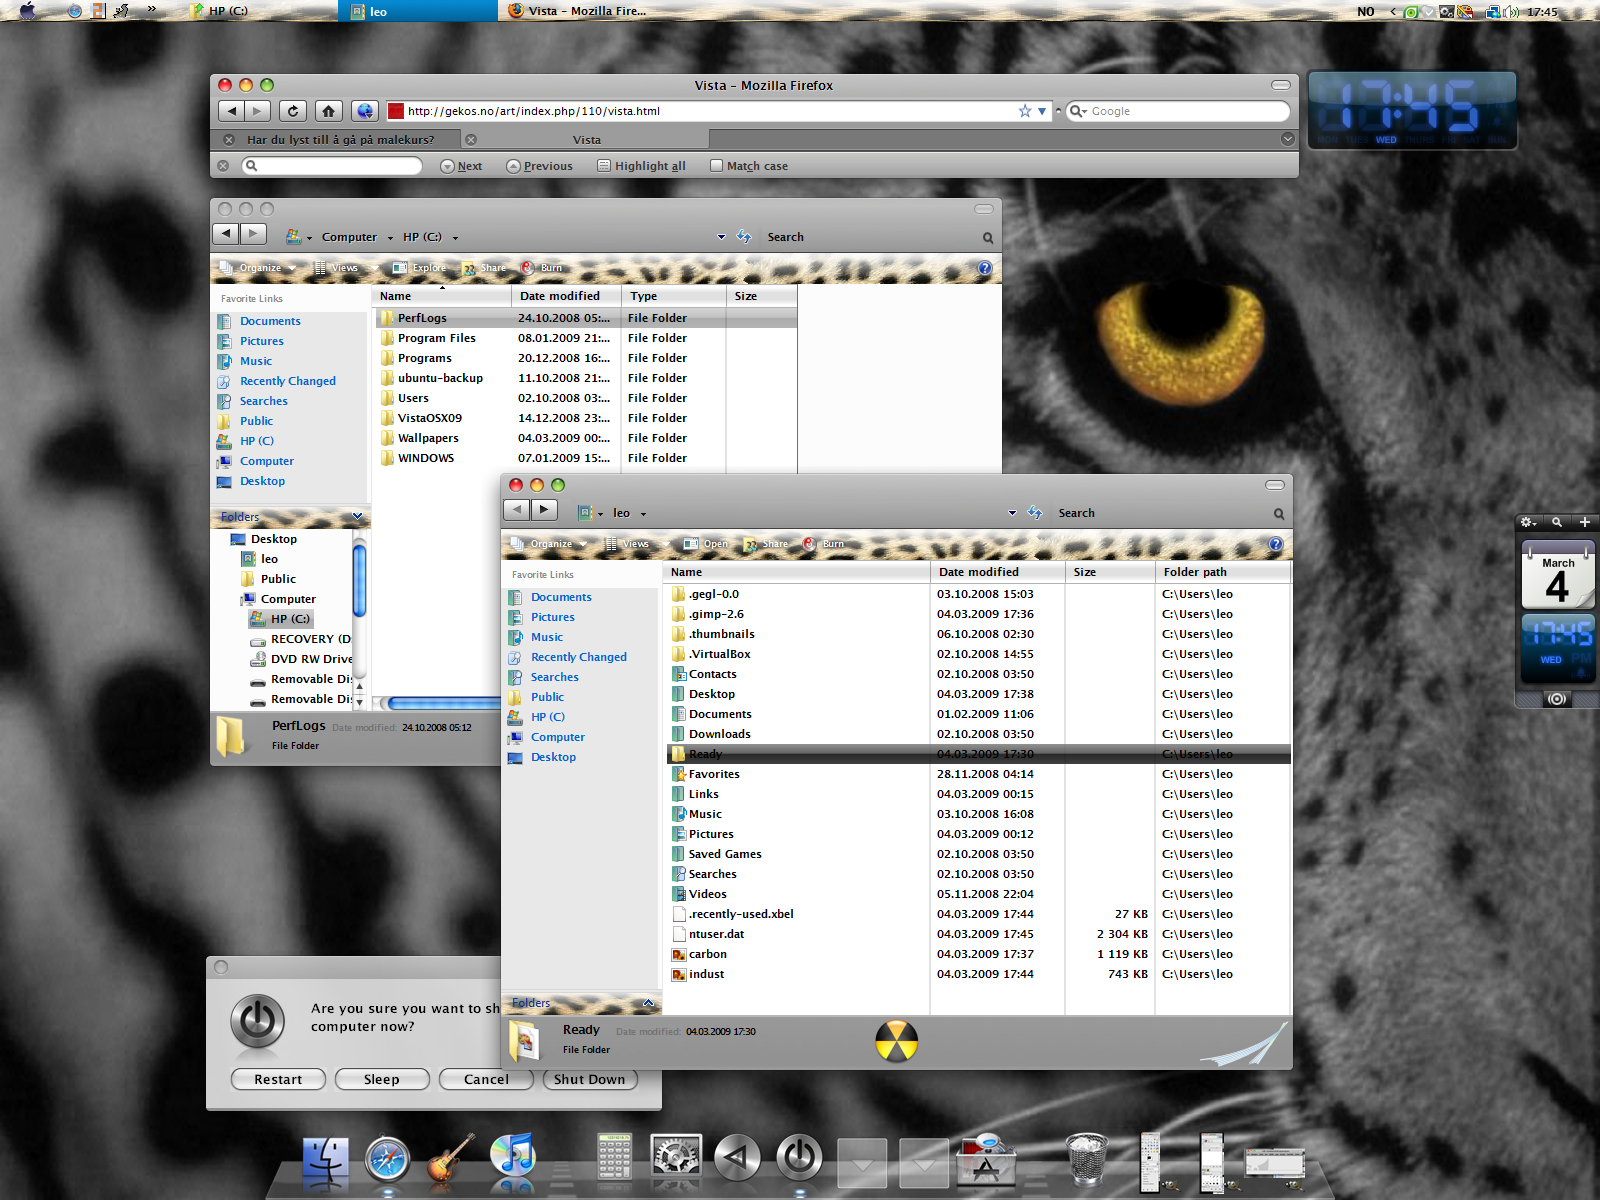Reload the page in Firefox

(292, 111)
